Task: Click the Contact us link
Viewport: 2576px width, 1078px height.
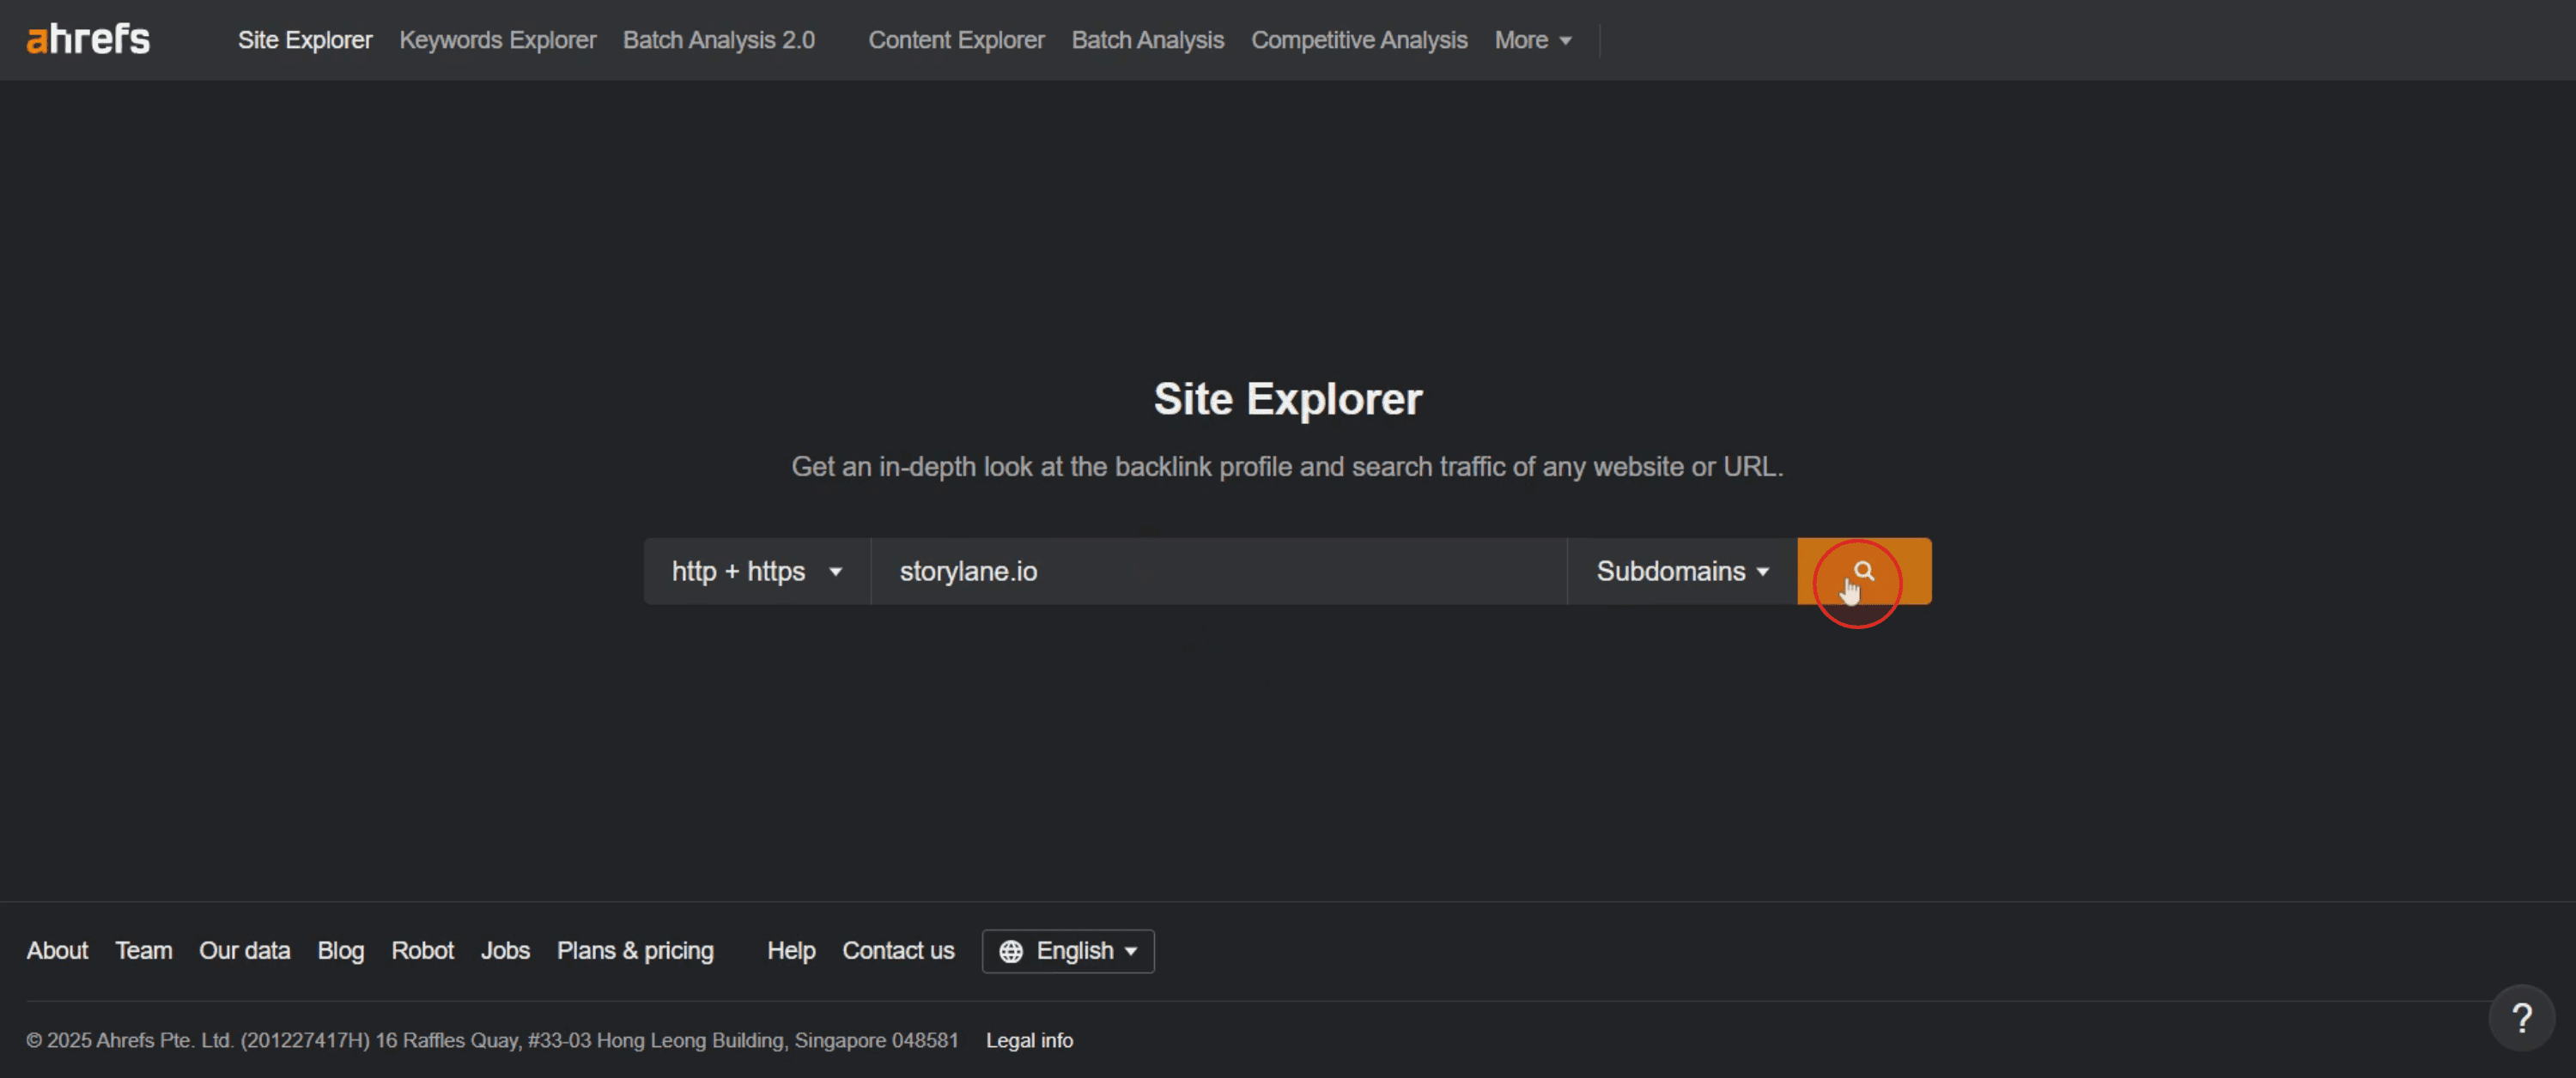Action: point(898,951)
